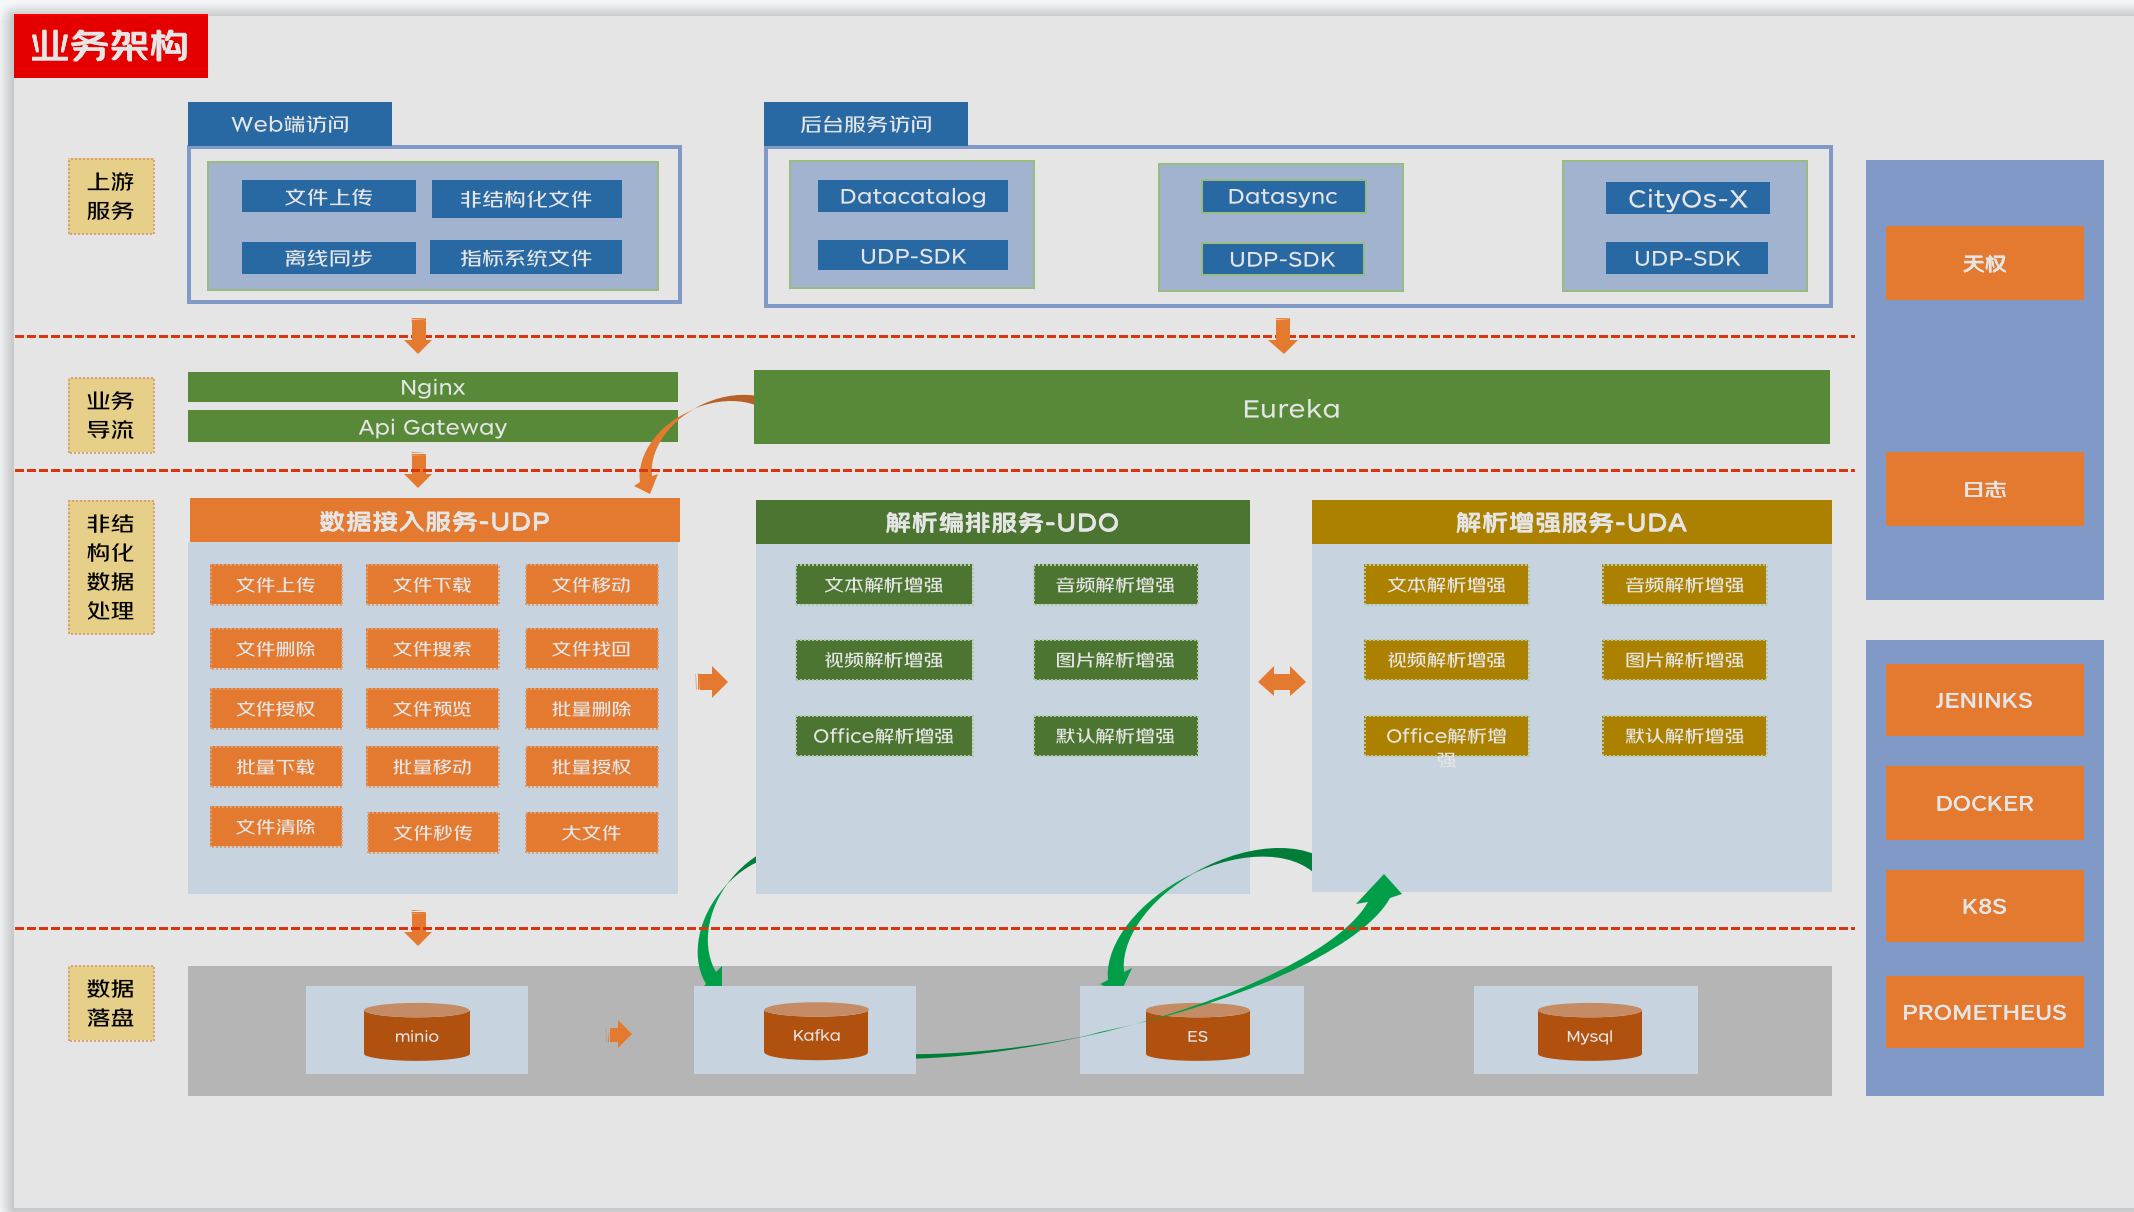The image size is (2134, 1212).
Task: Click the 文件找回 box
Action: tap(592, 649)
